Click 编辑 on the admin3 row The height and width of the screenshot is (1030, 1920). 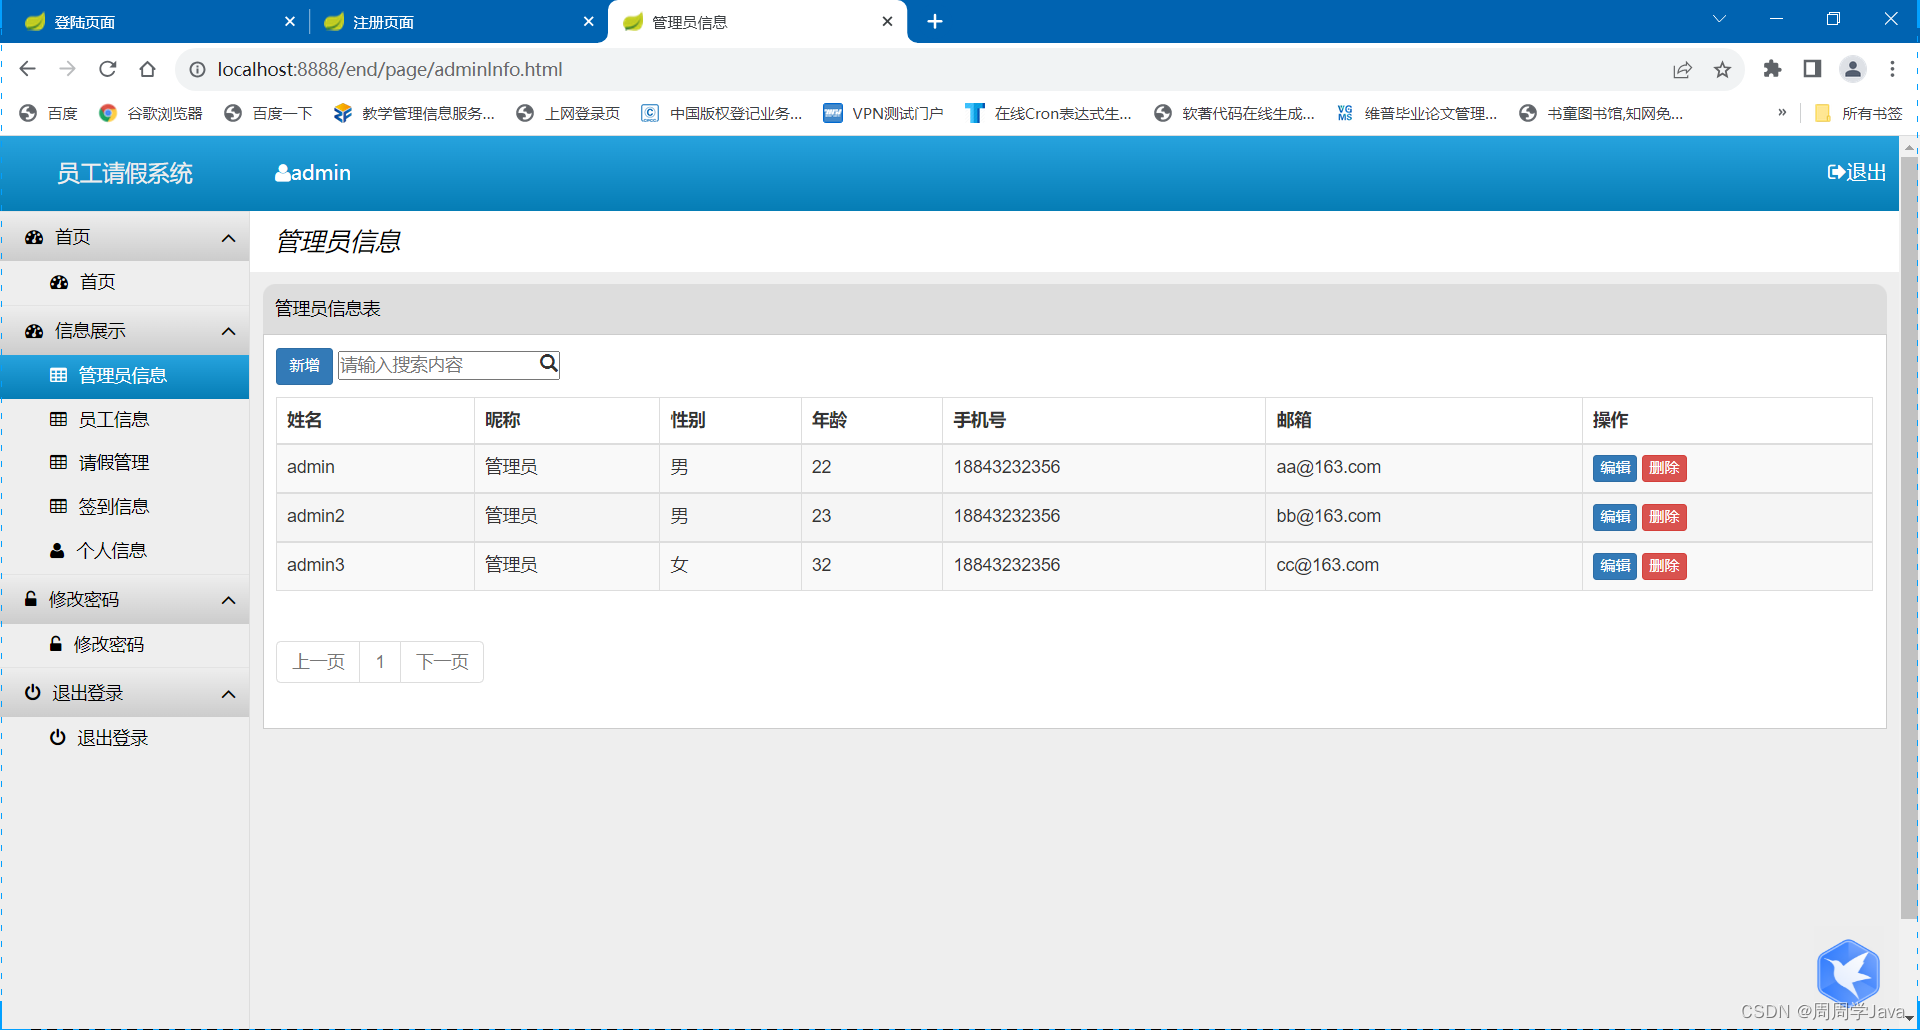click(x=1614, y=565)
